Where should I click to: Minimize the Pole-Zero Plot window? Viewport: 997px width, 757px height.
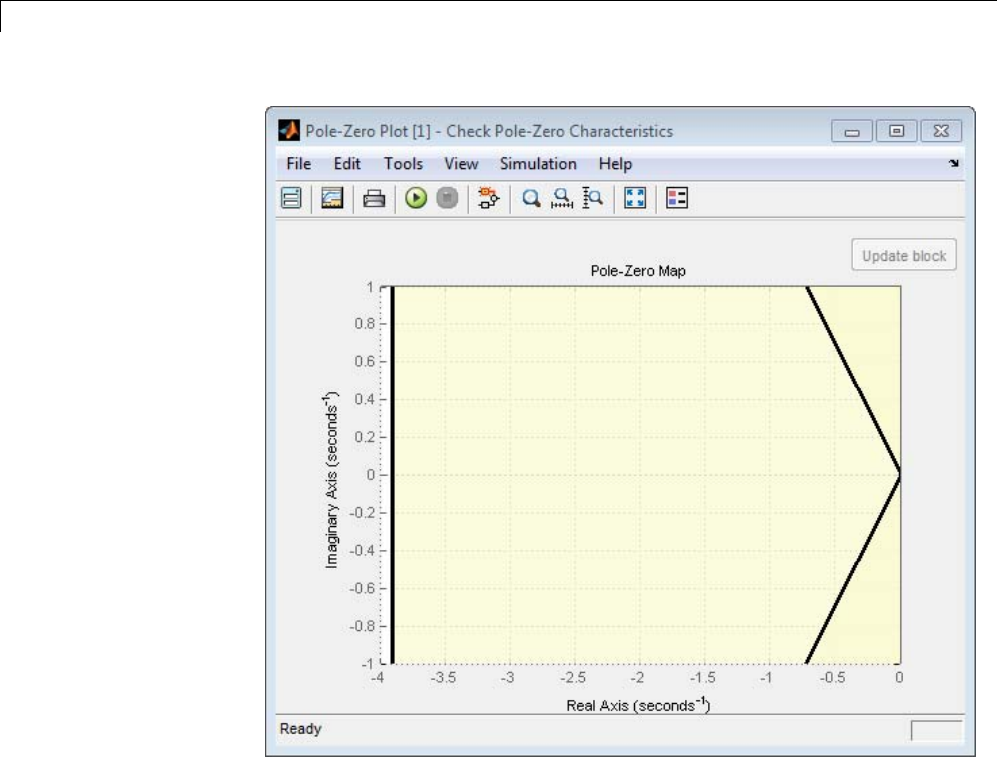(852, 132)
